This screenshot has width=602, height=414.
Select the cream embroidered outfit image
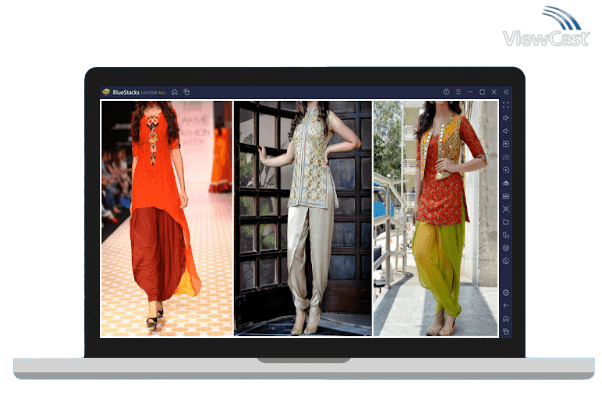[303, 219]
